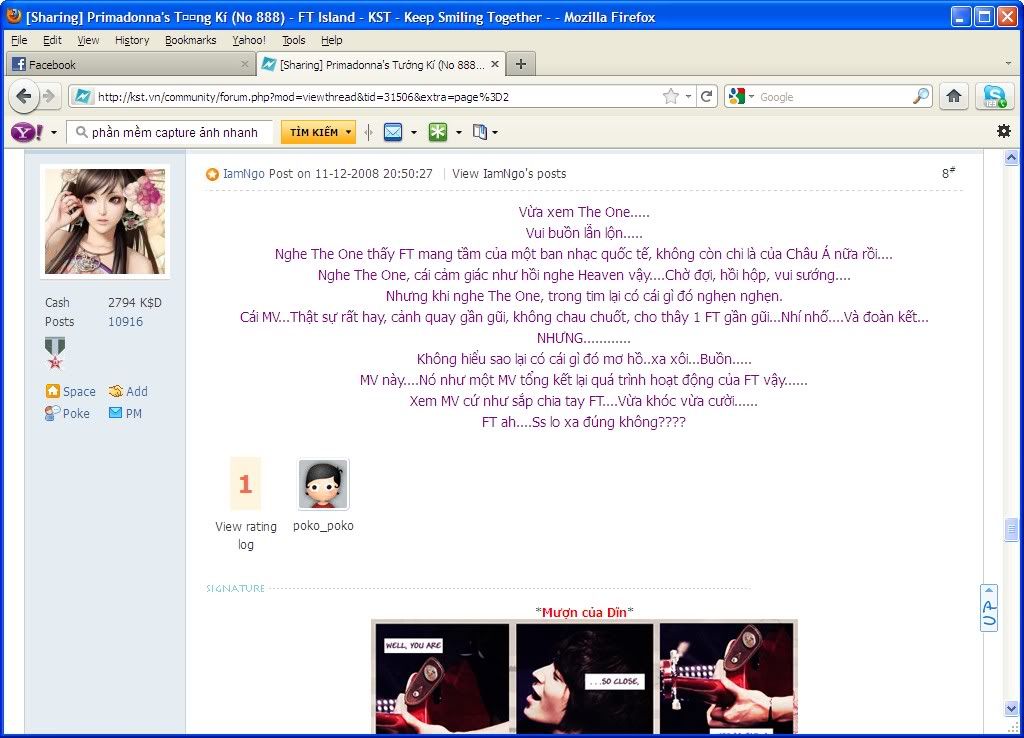
Task: Open the list all tabs dropdown
Action: click(x=1008, y=63)
